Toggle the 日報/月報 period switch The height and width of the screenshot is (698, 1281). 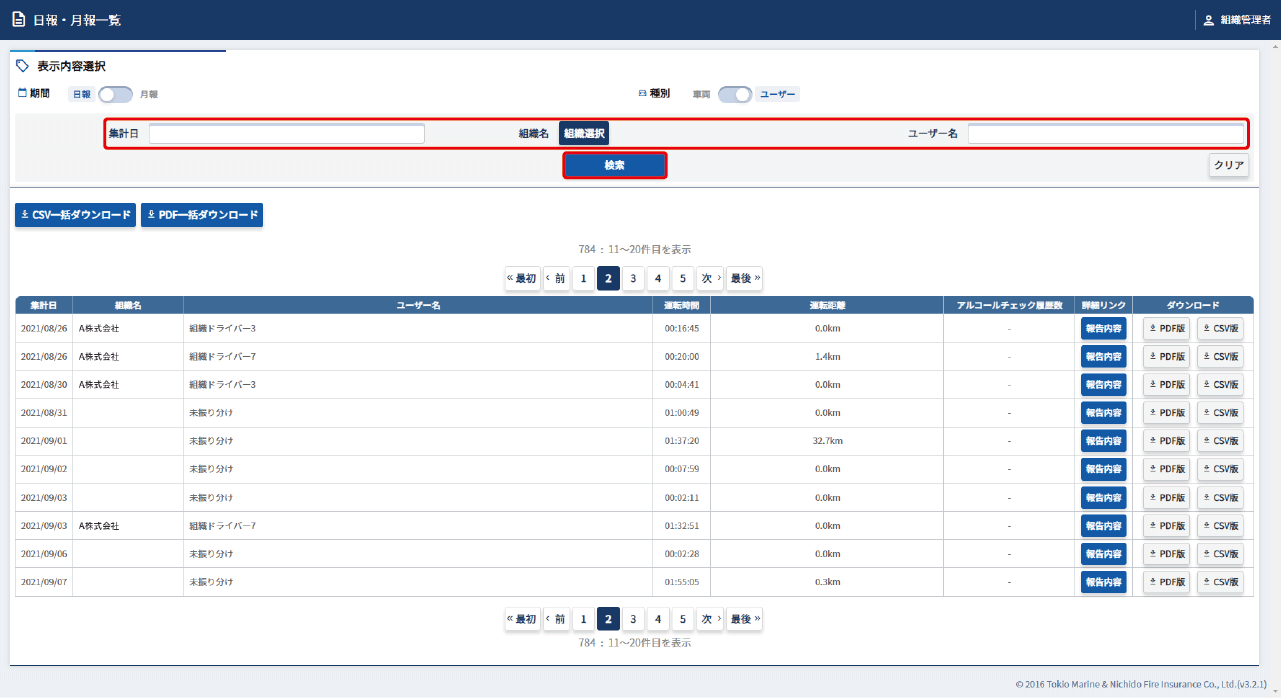[115, 95]
